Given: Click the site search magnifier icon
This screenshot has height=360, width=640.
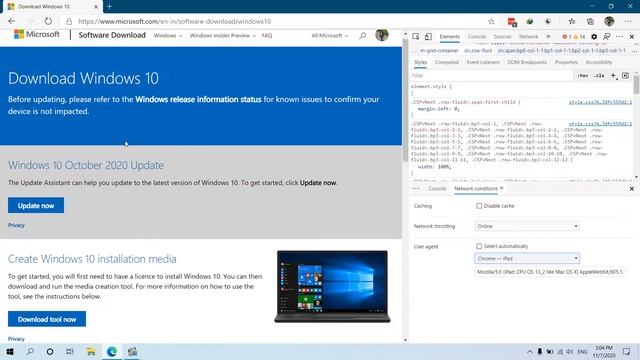Looking at the screenshot, I should pos(362,36).
